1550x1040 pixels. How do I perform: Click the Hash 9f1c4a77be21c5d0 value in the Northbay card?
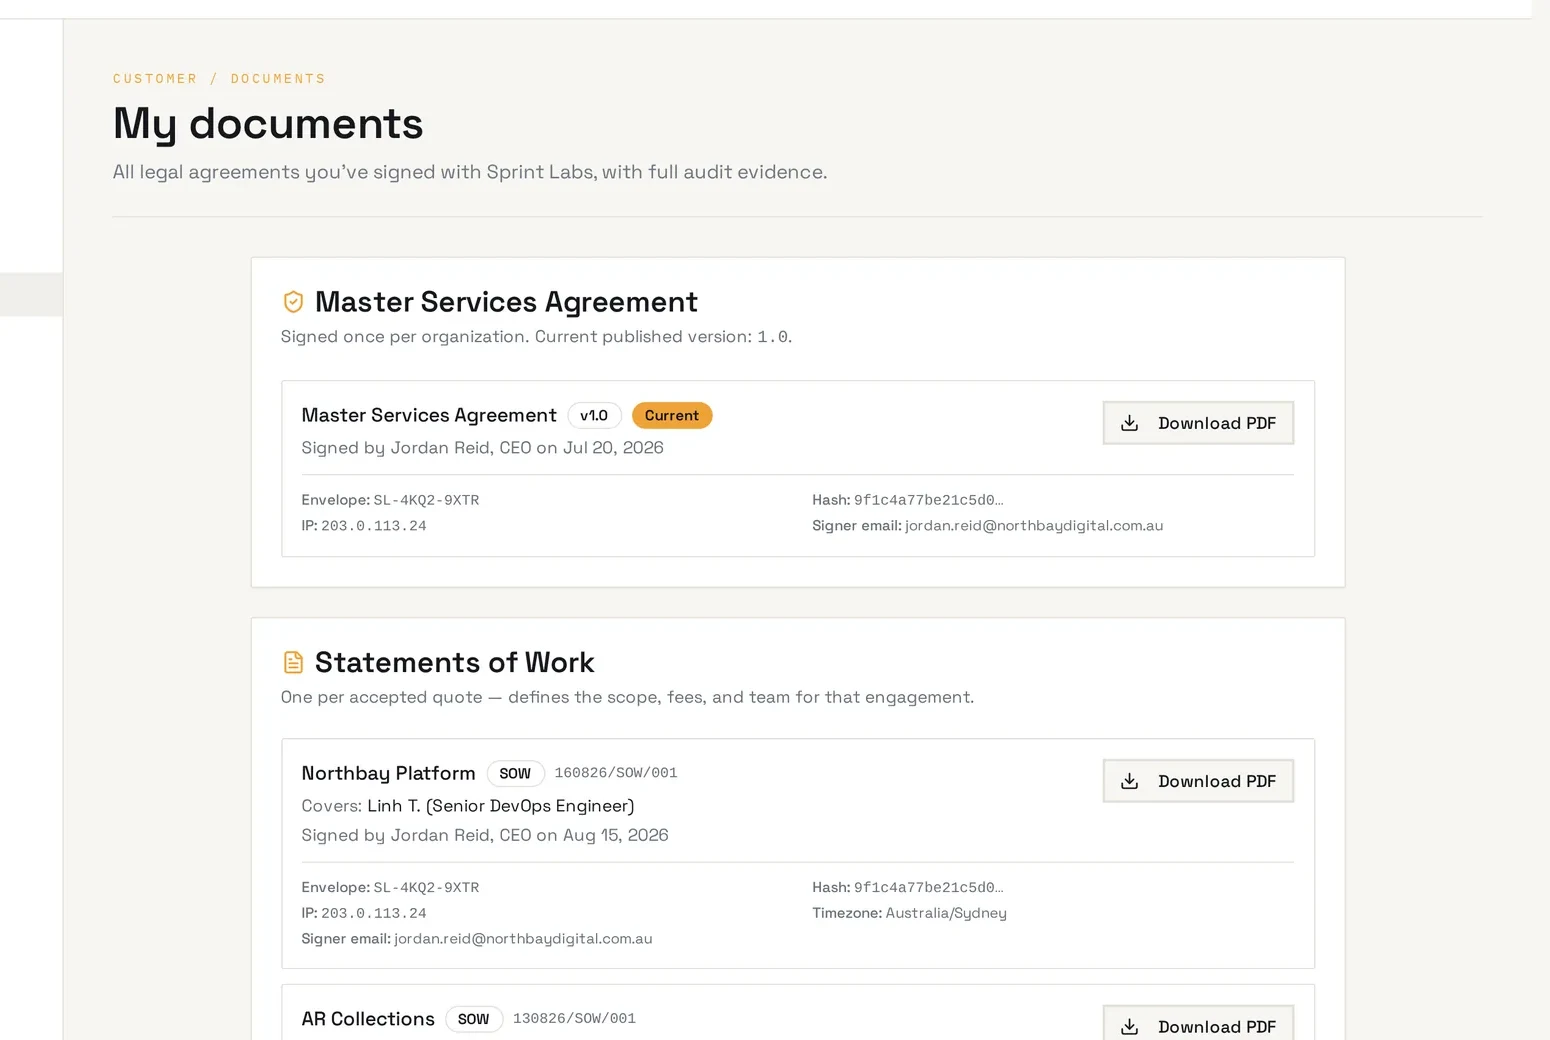coord(928,888)
